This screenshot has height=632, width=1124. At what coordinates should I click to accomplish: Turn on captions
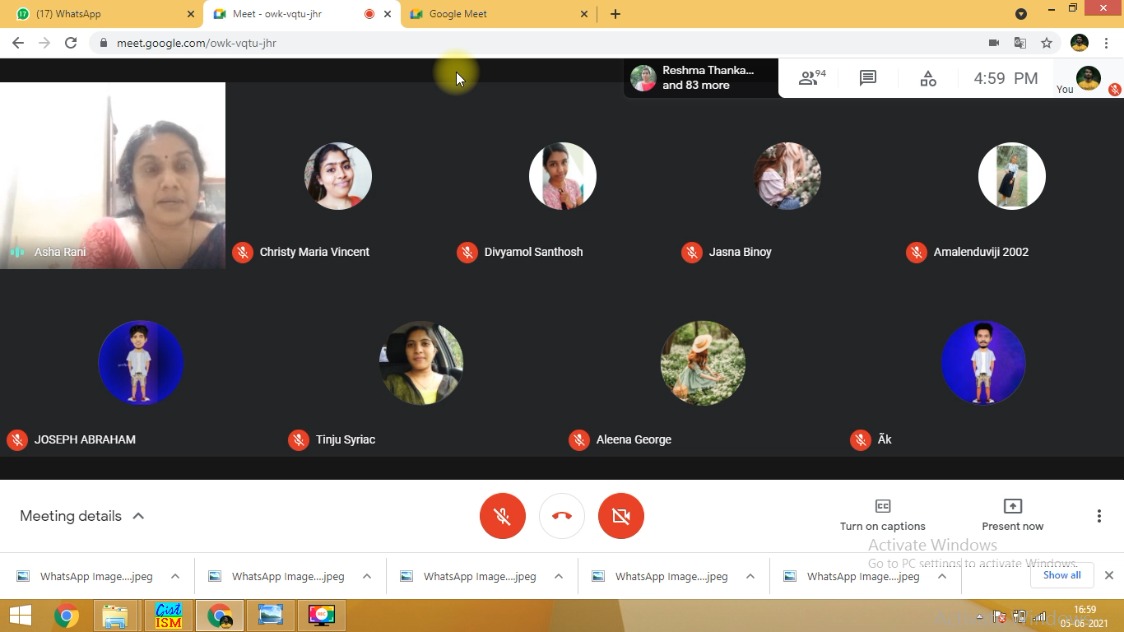click(882, 514)
